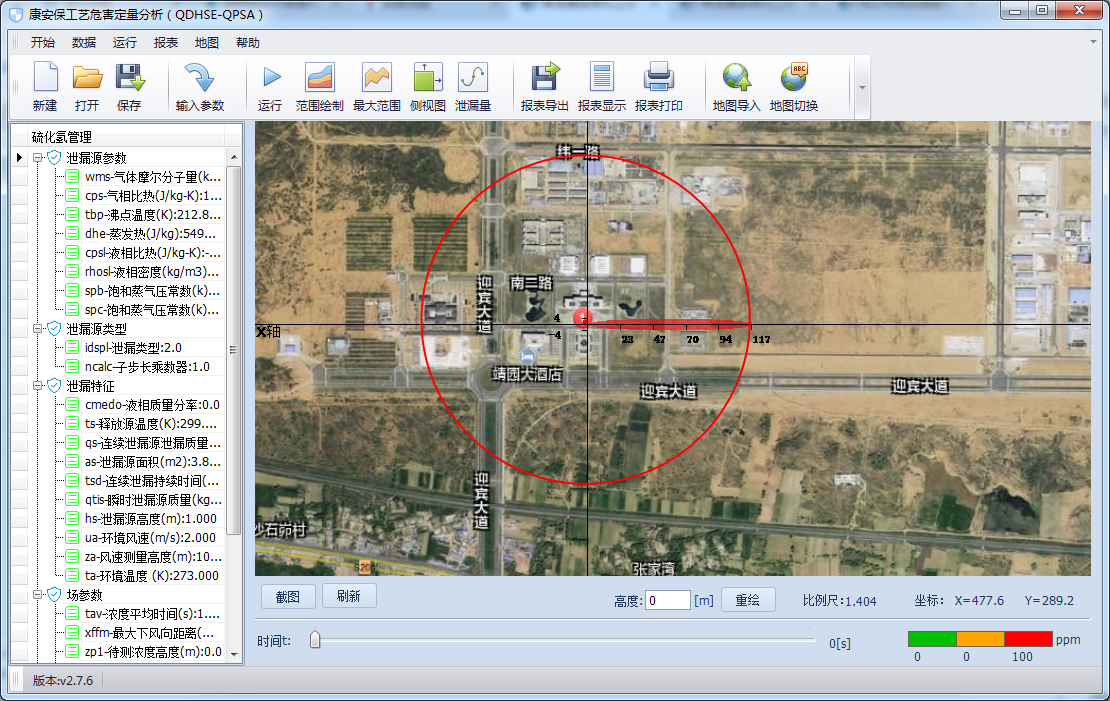The image size is (1110, 701).
Task: Collapse the 泄漏源参数 tree node
Action: (38, 158)
